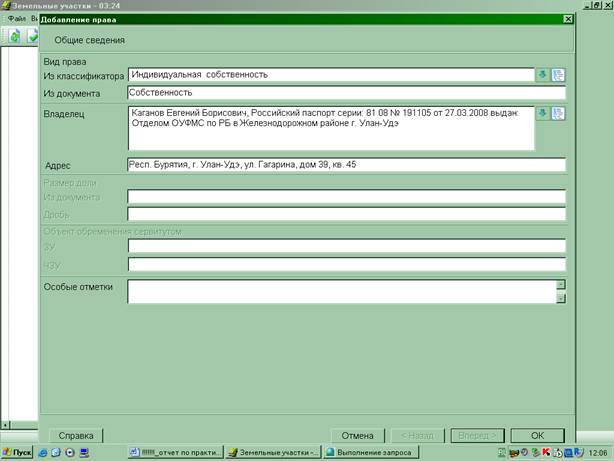Show desktop via quick launch icon
Viewport: 614px width, 461px height.
[84, 453]
